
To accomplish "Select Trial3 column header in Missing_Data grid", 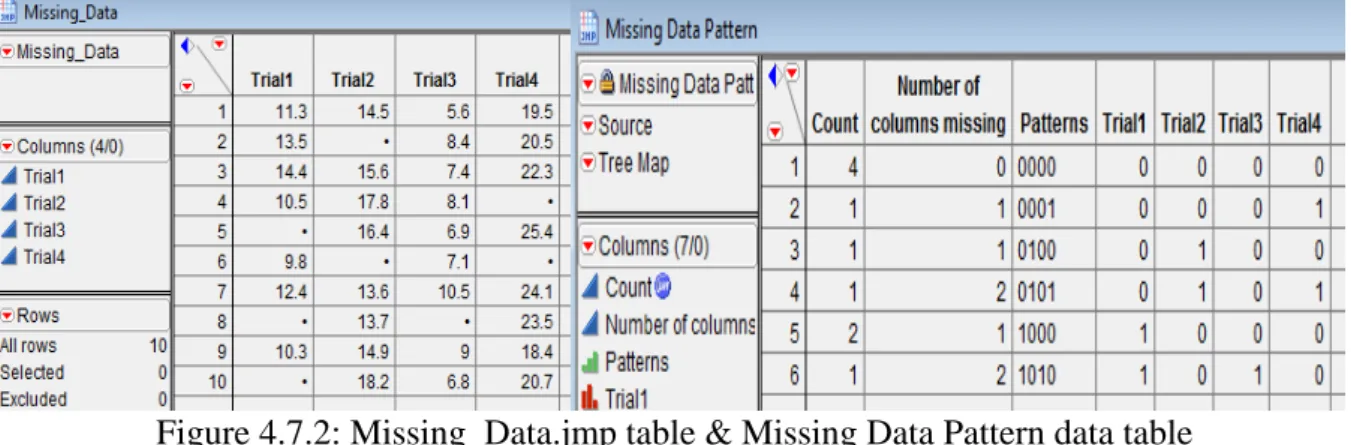I will tap(435, 80).
